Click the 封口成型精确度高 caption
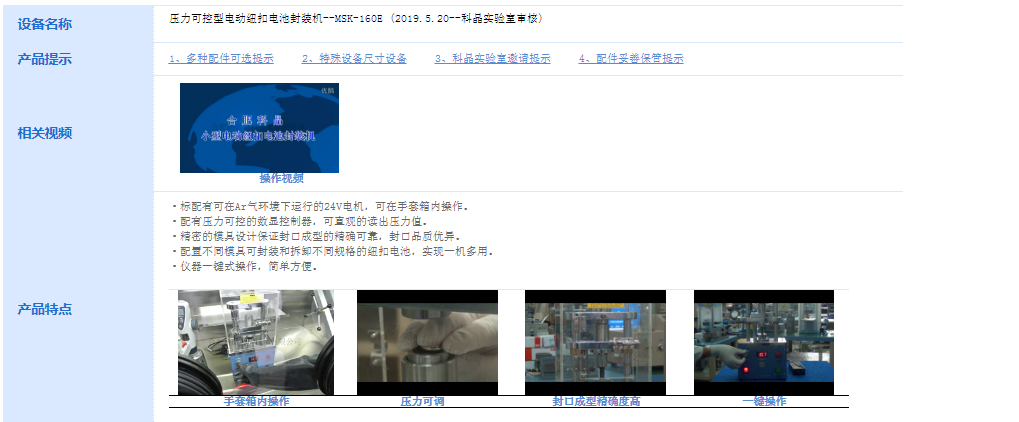 (597, 402)
